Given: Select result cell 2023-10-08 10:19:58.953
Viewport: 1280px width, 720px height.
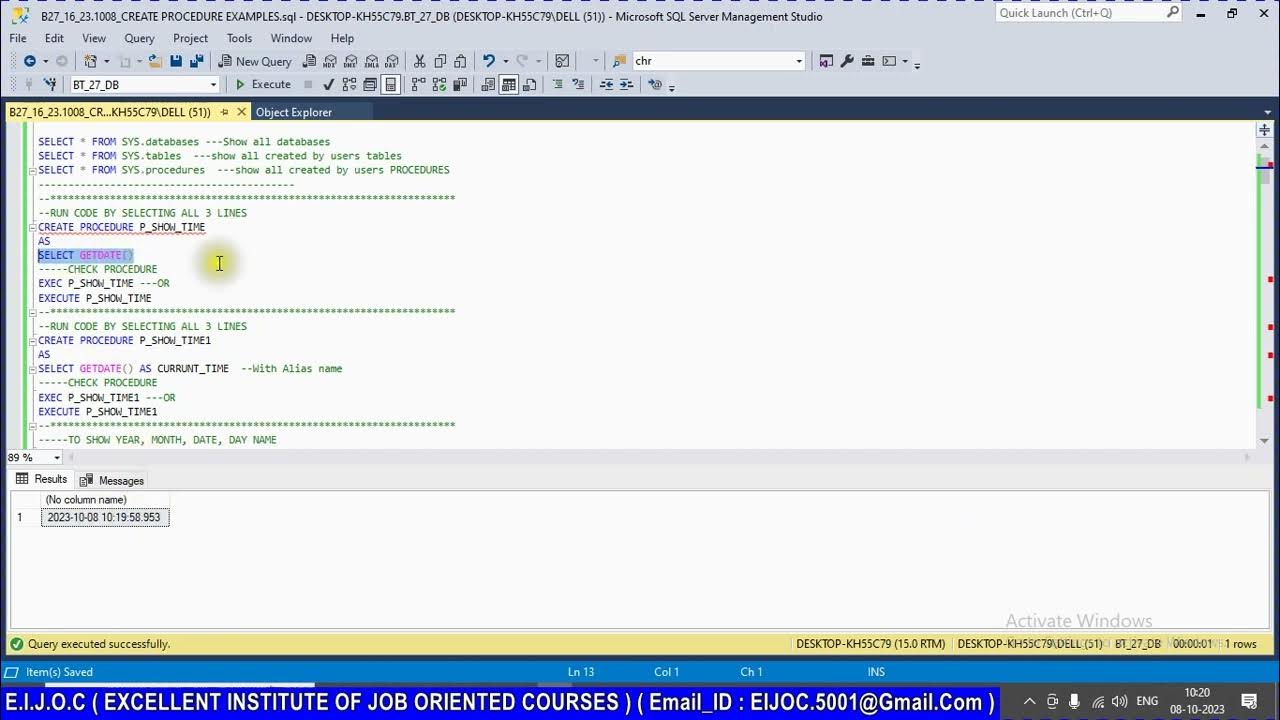Looking at the screenshot, I should click(105, 517).
